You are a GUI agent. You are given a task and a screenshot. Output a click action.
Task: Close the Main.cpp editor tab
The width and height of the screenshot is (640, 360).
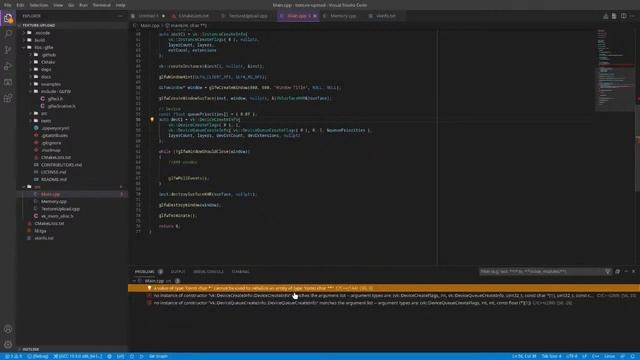[315, 16]
